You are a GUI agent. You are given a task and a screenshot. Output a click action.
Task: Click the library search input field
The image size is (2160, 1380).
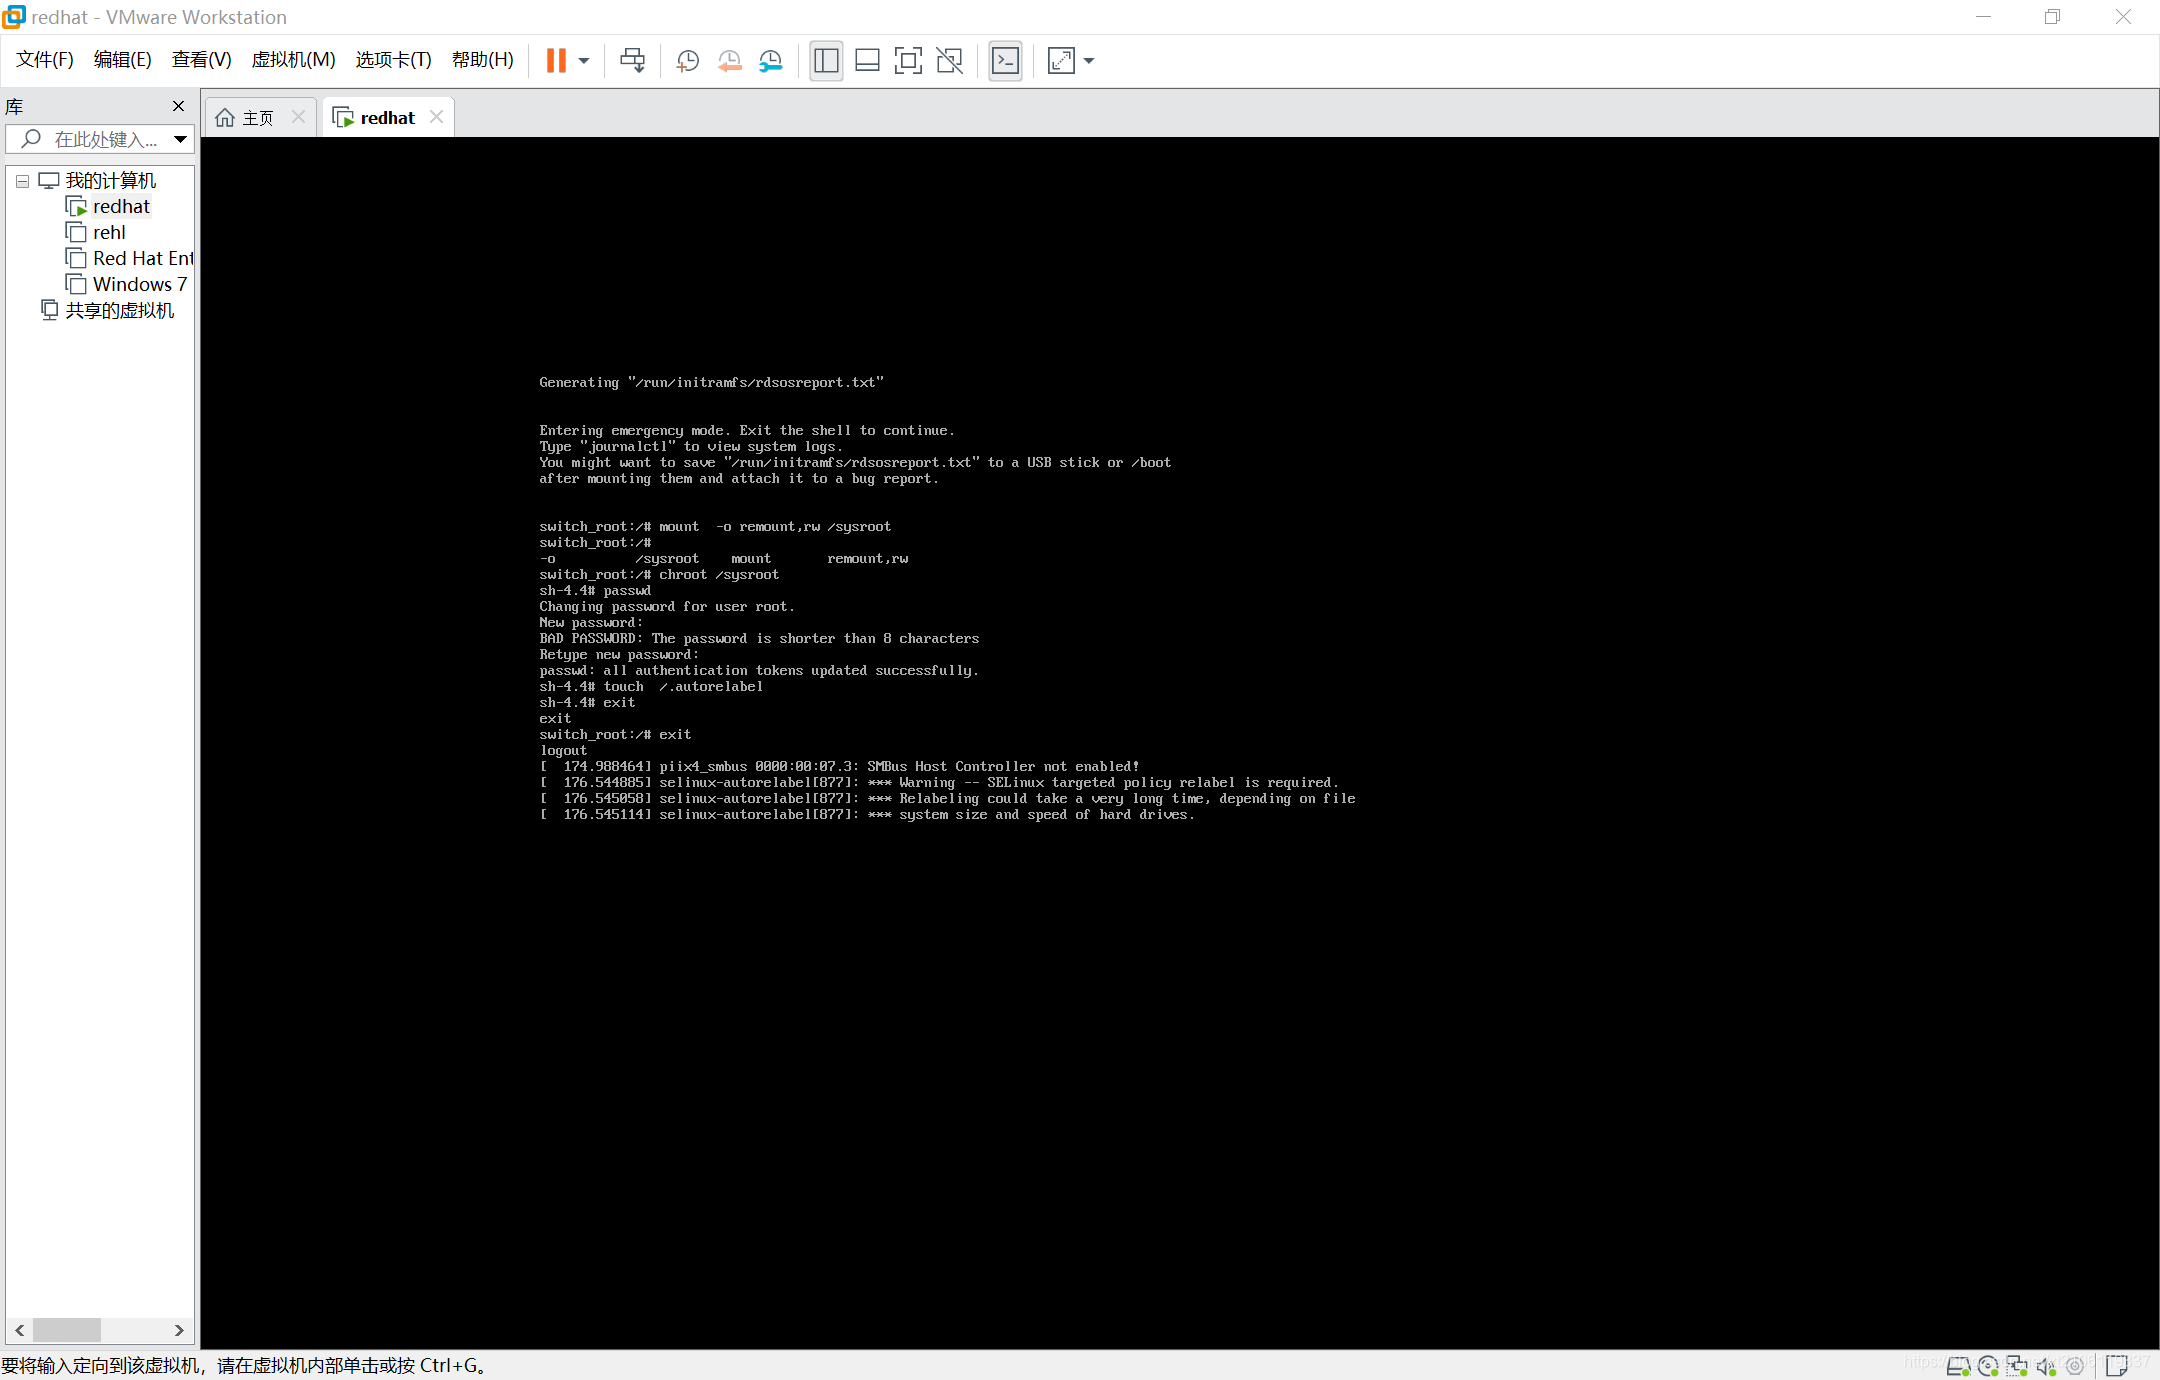(x=105, y=140)
